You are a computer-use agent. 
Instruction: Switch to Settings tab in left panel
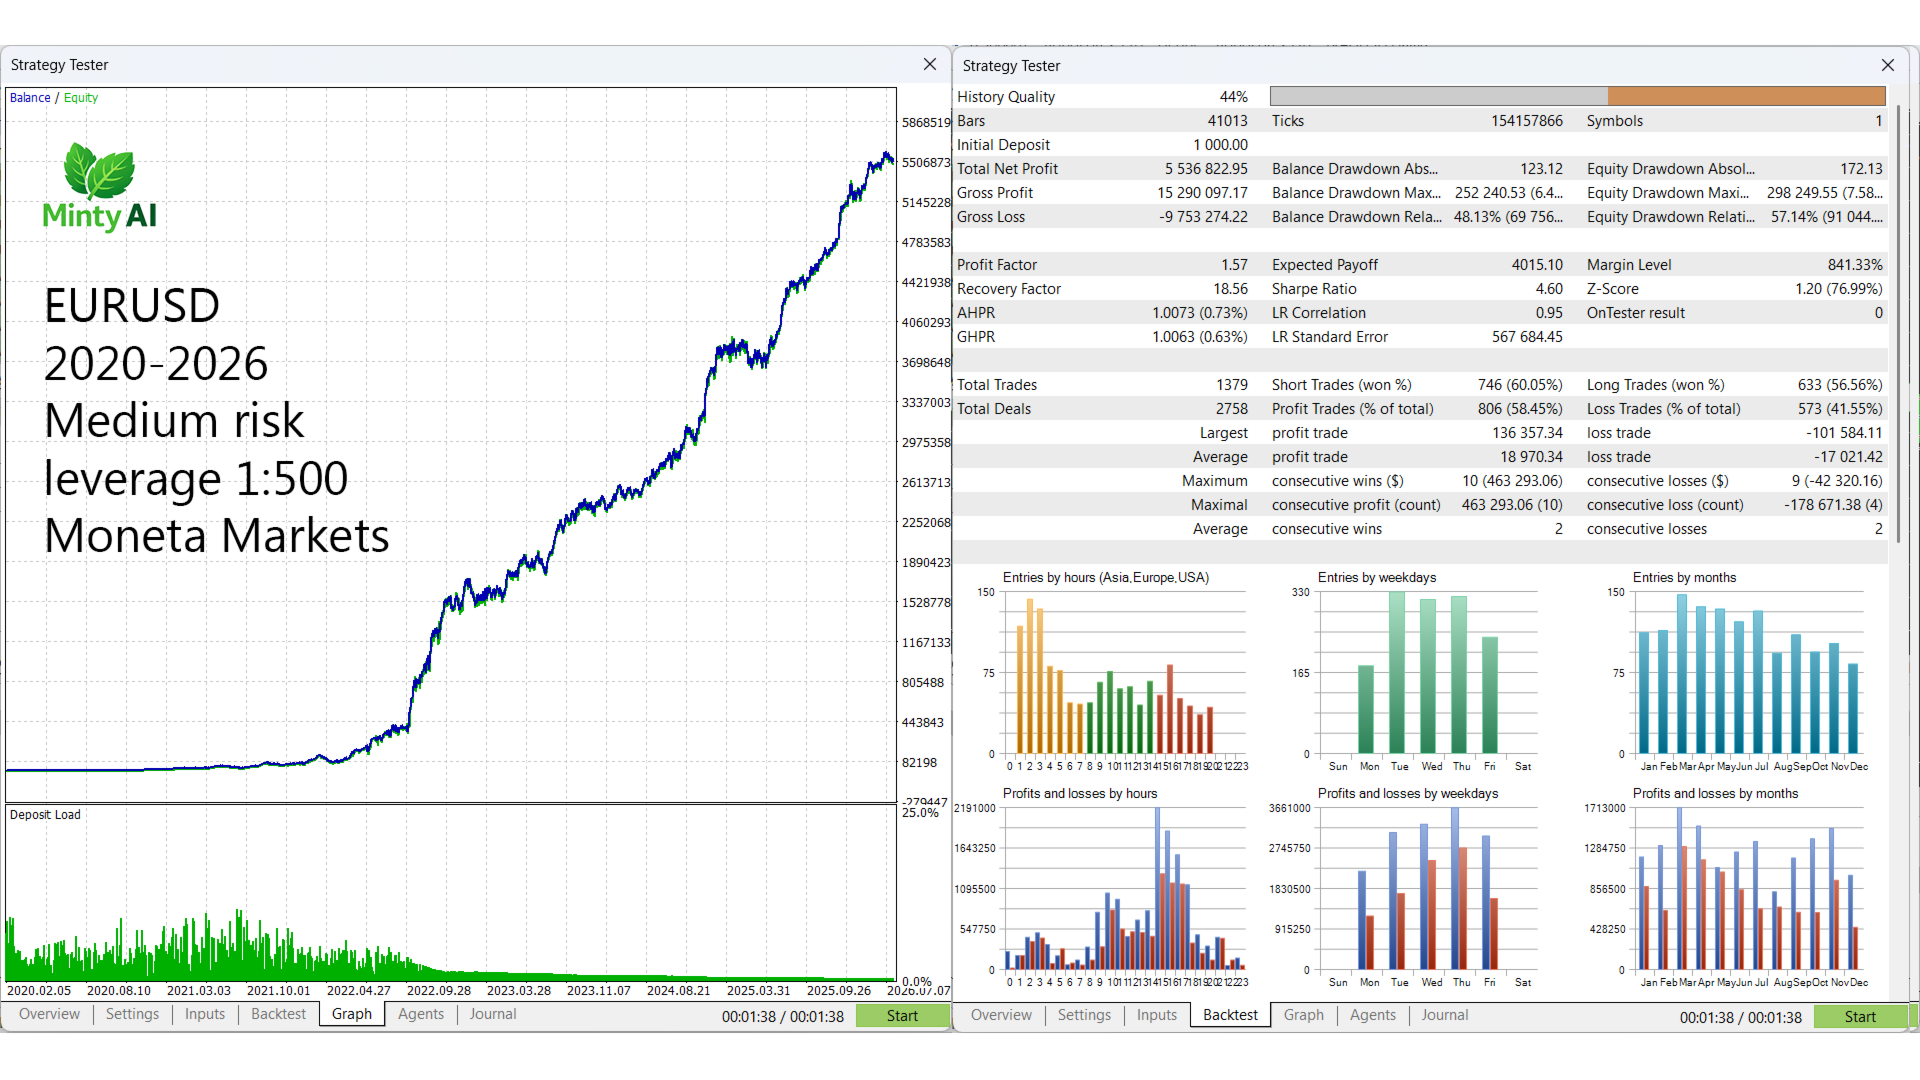[132, 1014]
